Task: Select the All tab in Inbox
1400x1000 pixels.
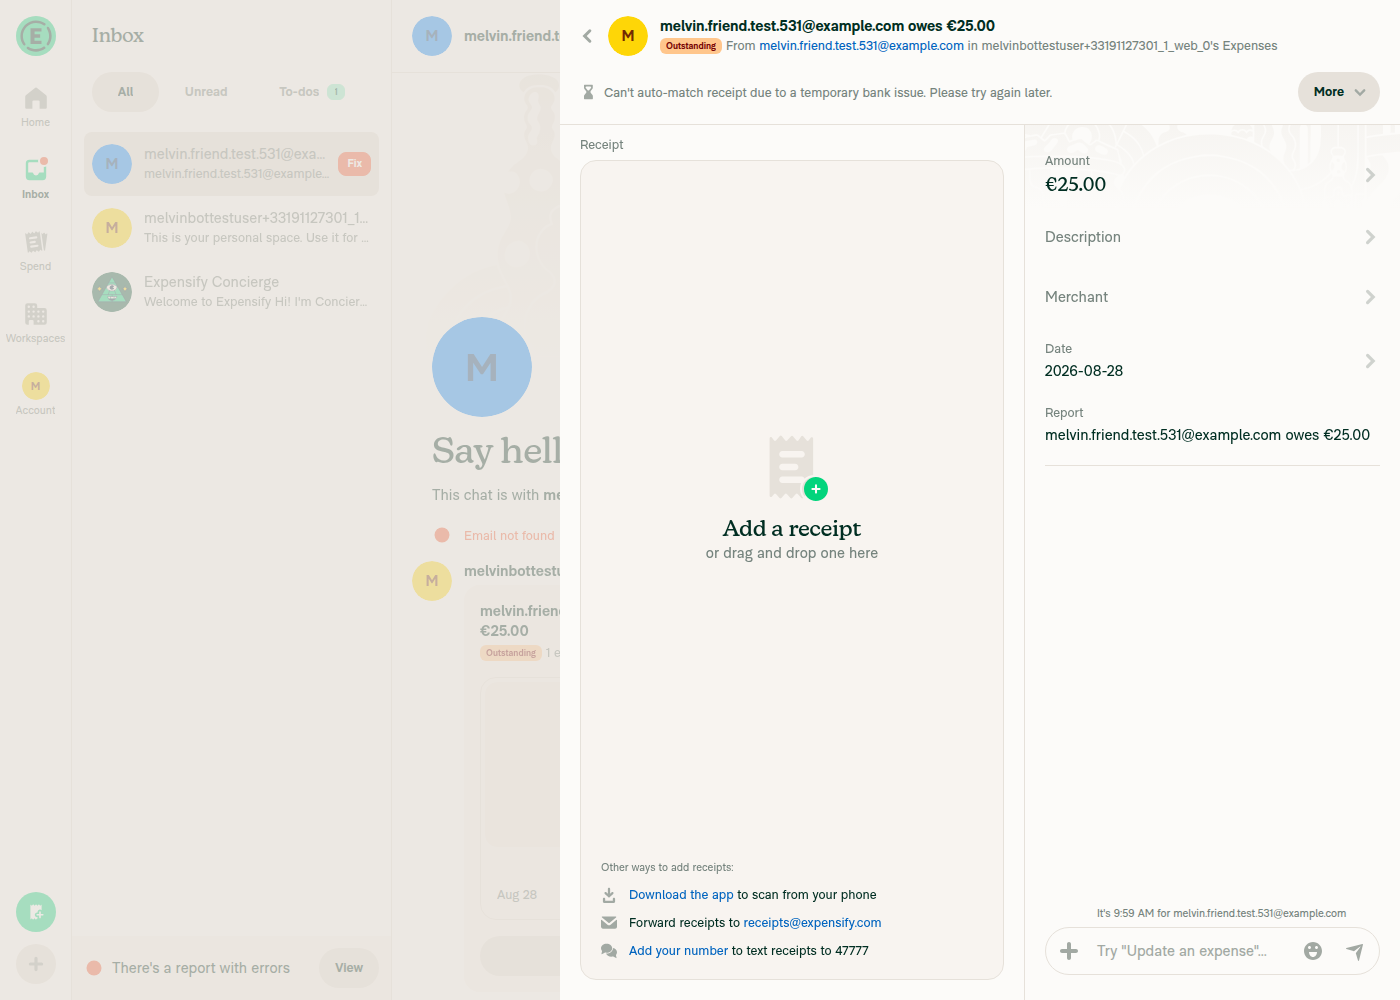Action: click(125, 92)
